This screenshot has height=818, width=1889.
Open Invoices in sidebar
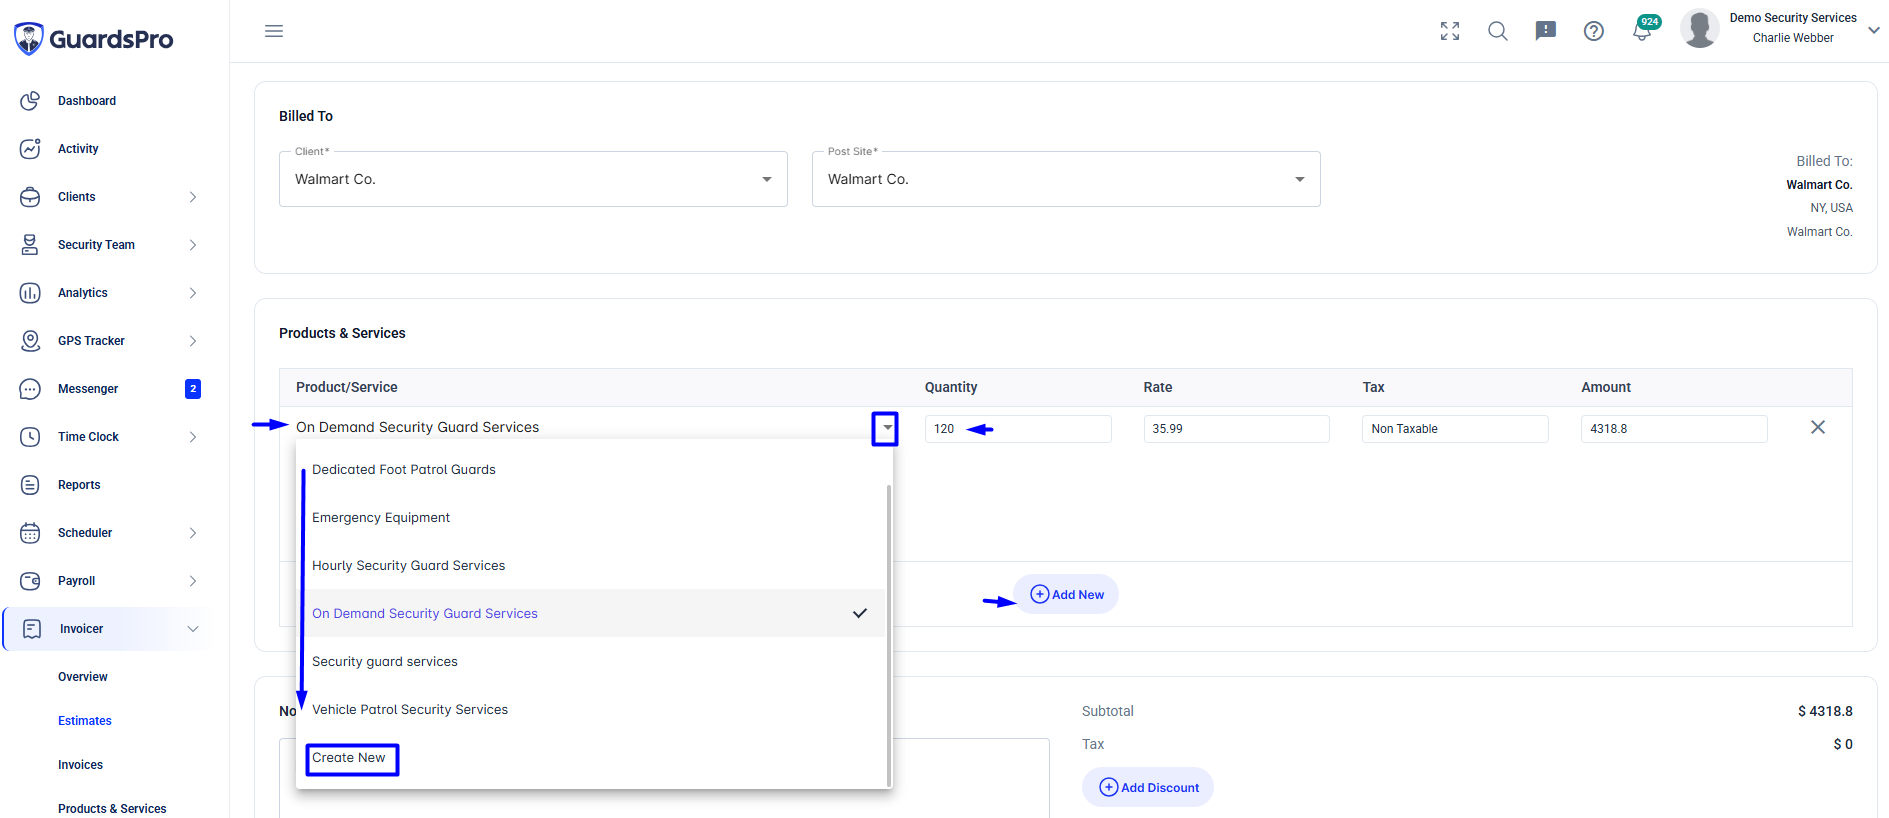click(80, 765)
